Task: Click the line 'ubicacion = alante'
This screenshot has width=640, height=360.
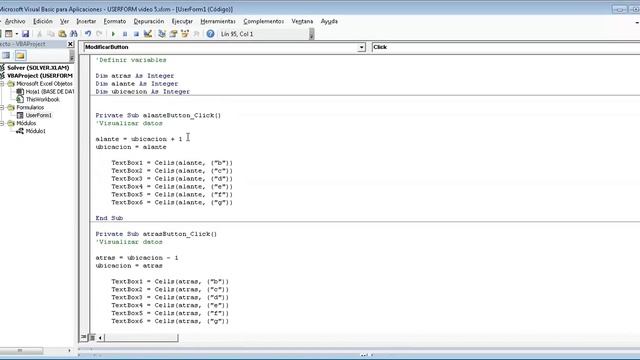Action: pyautogui.click(x=131, y=147)
